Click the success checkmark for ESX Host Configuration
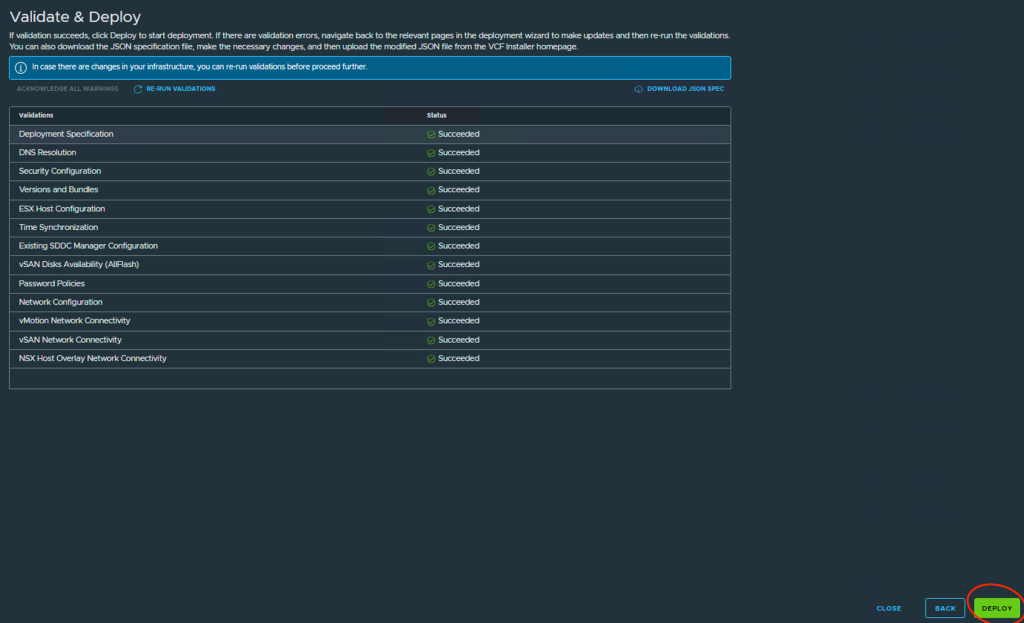The image size is (1024, 623). coord(431,209)
